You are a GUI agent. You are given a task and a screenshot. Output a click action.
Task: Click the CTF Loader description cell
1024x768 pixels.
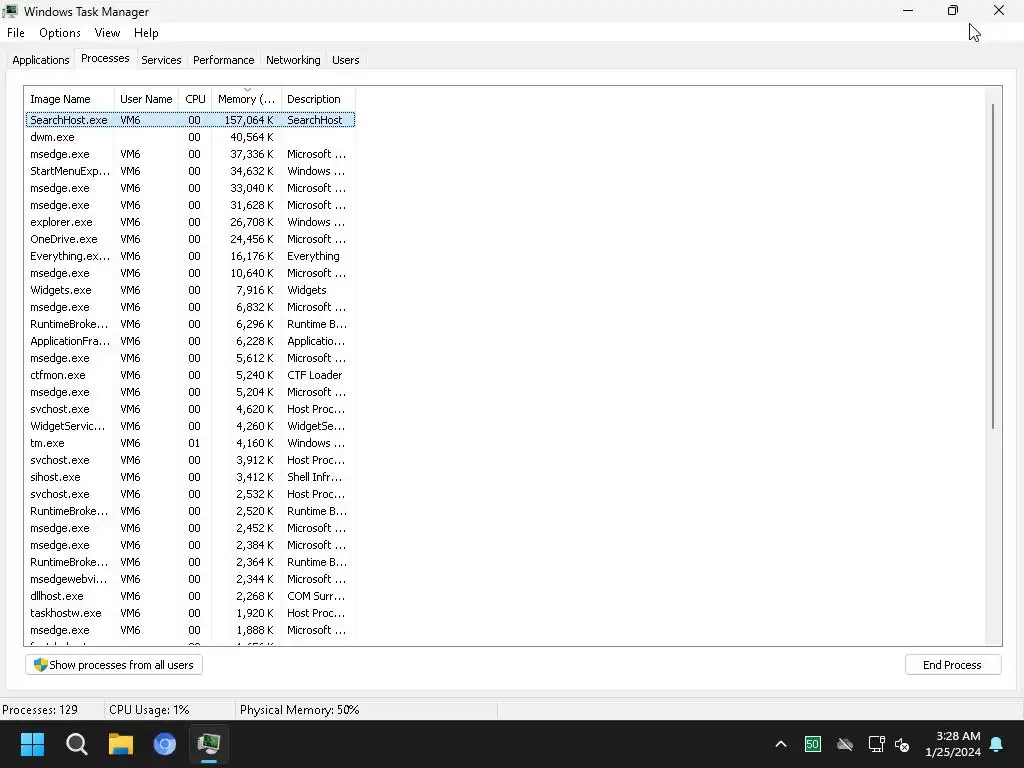coord(315,375)
